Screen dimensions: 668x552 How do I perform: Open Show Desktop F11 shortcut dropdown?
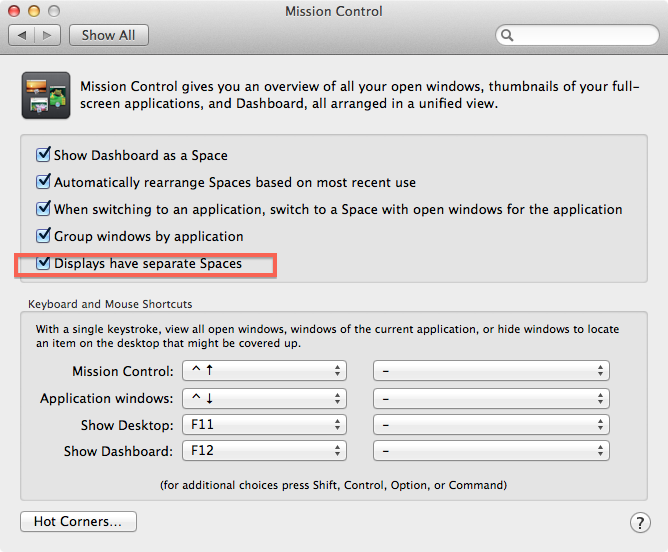pyautogui.click(x=265, y=425)
